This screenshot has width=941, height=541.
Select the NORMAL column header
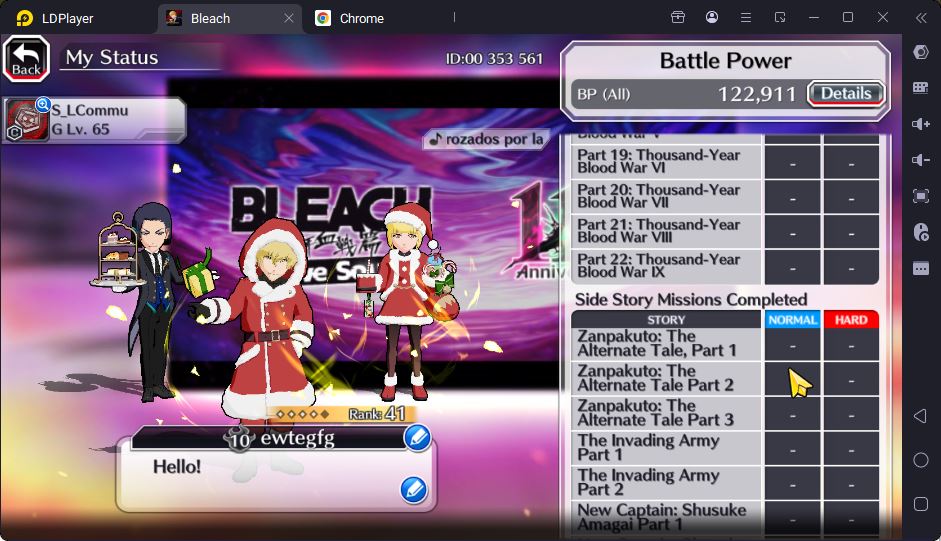(792, 319)
